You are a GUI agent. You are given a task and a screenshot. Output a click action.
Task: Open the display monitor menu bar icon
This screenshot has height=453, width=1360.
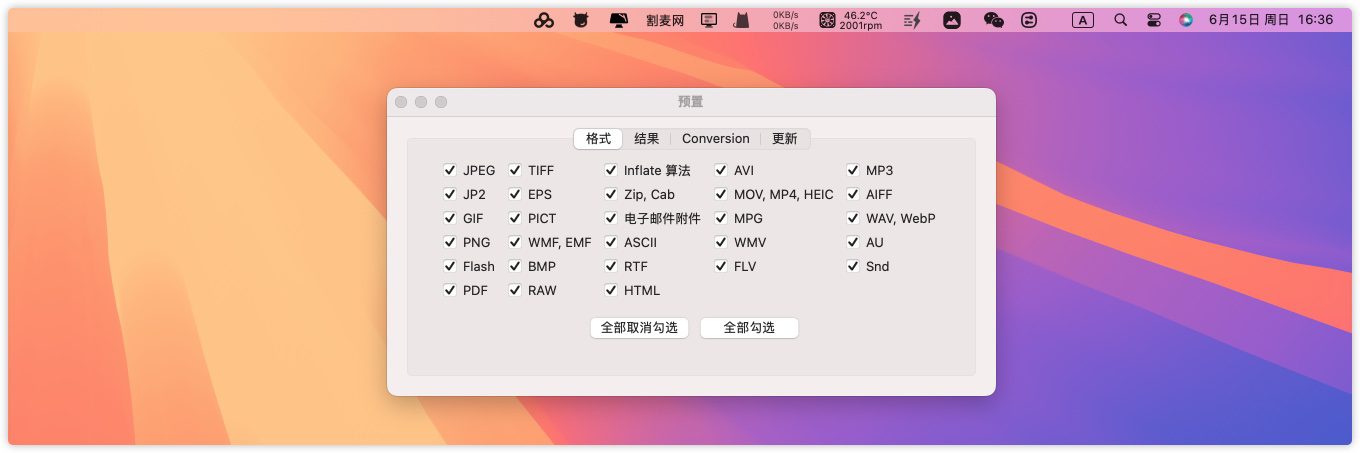pos(710,20)
